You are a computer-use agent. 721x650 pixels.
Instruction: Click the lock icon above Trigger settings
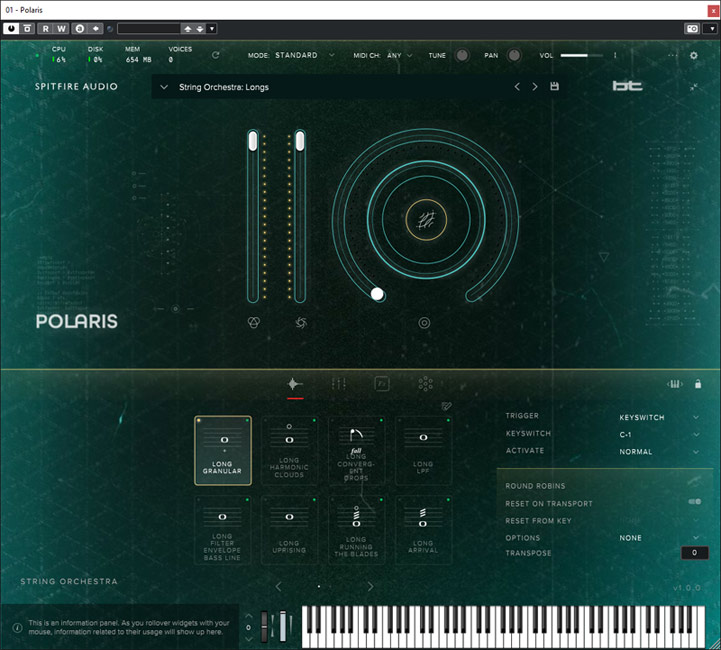pos(697,384)
